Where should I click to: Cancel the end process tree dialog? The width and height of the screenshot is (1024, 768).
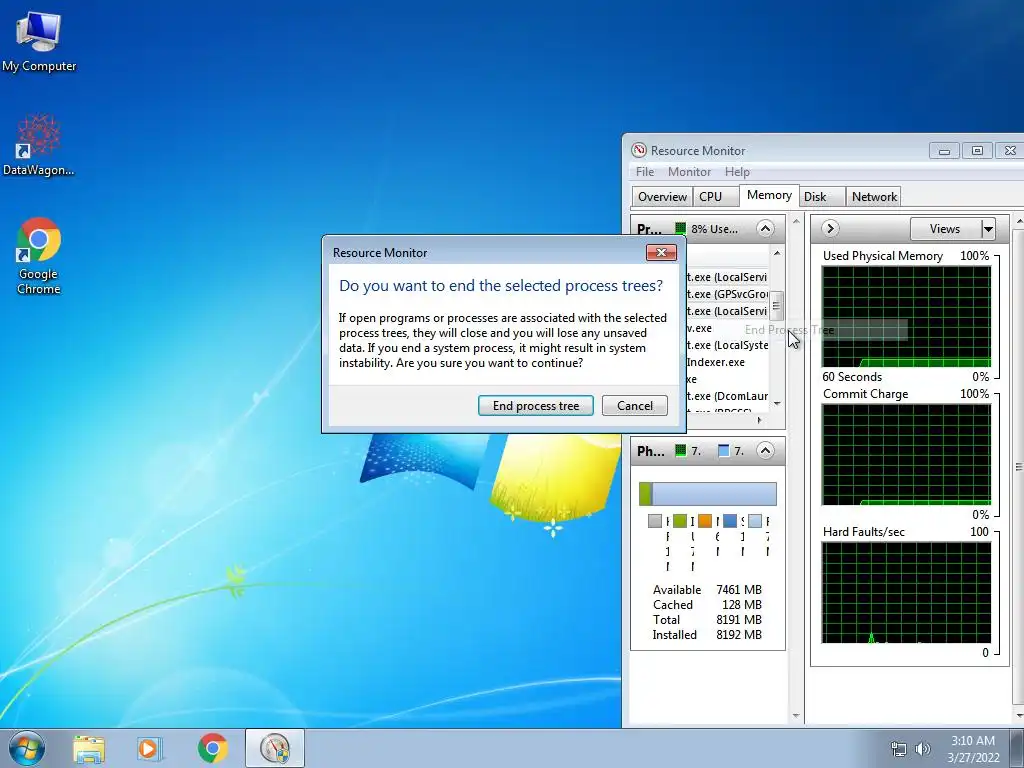point(635,406)
